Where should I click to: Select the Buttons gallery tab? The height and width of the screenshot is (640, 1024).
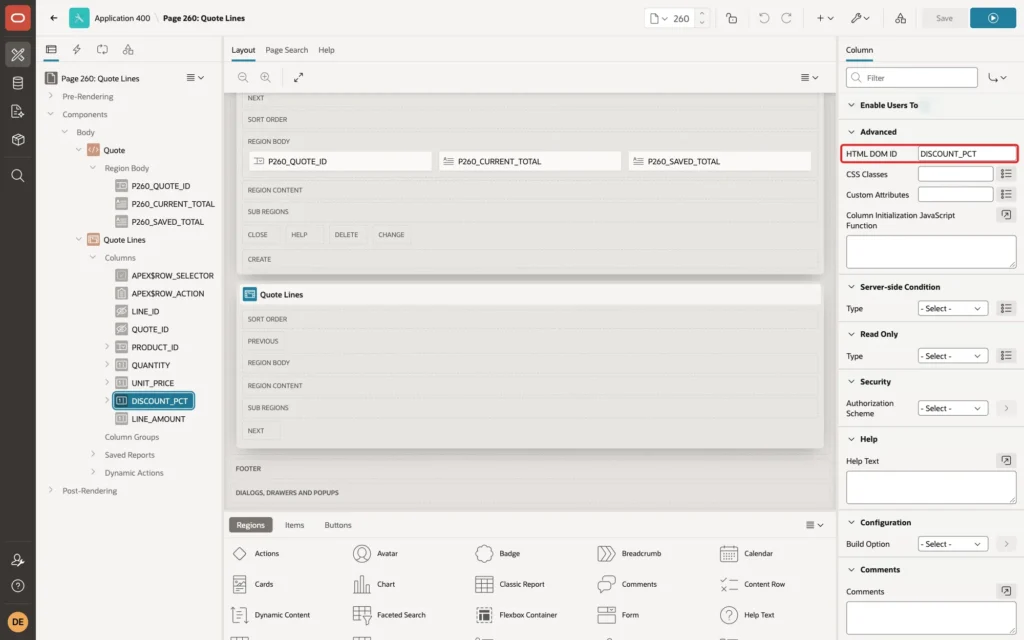(x=338, y=525)
